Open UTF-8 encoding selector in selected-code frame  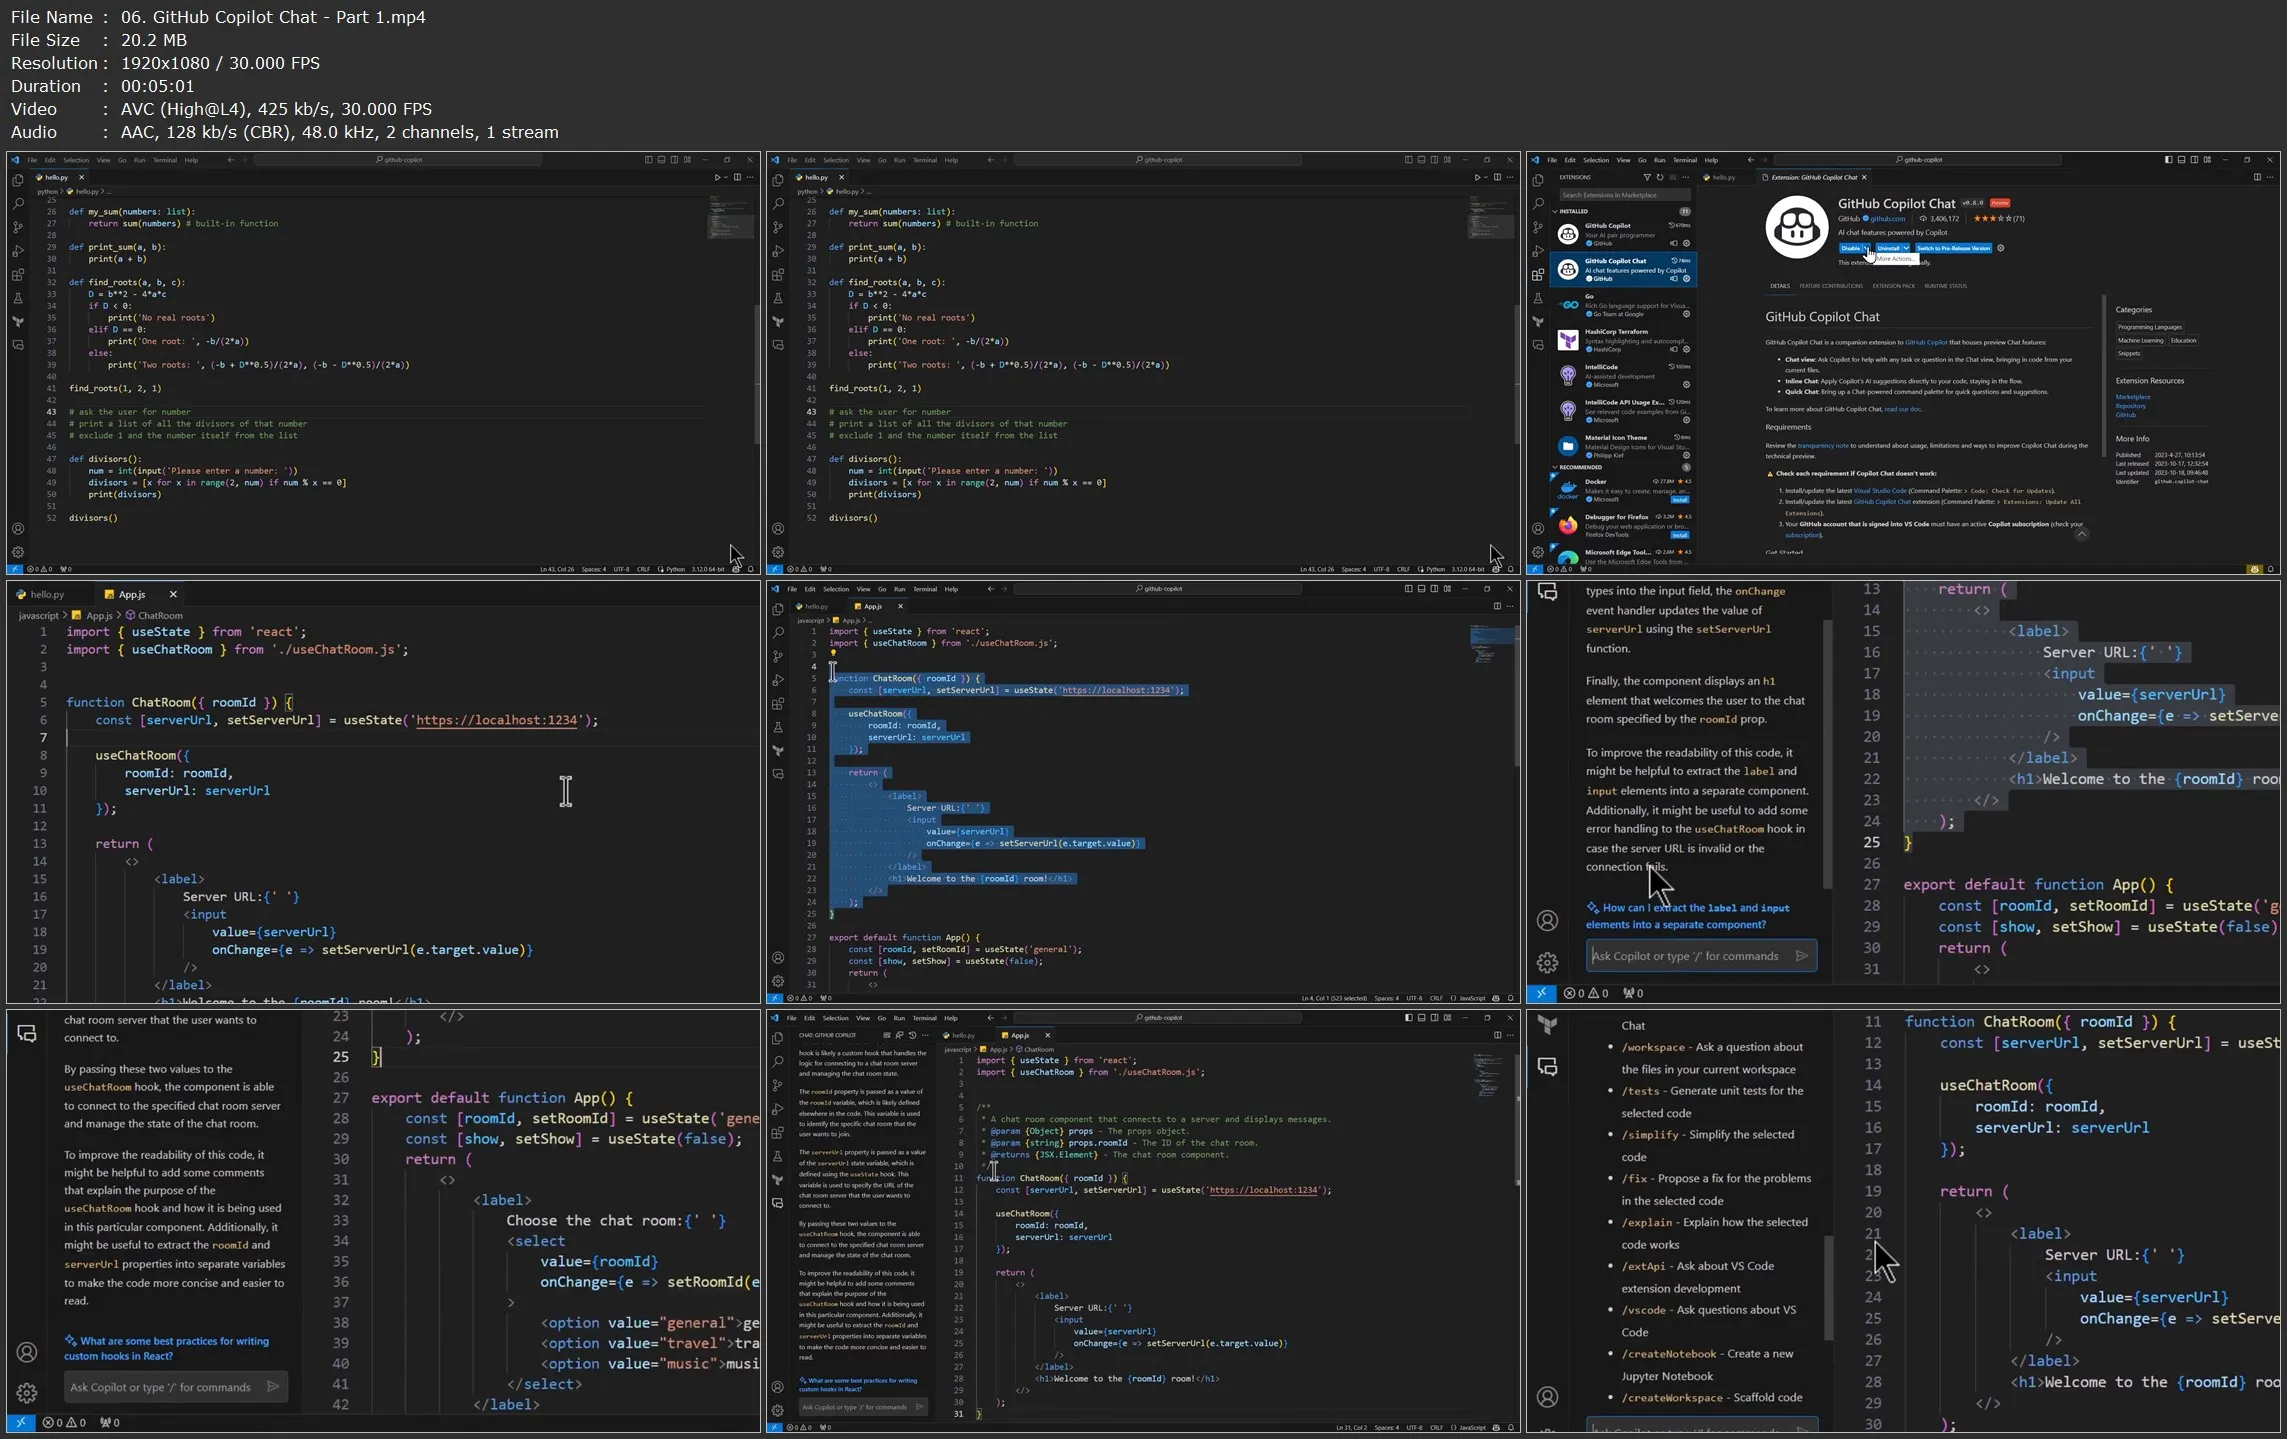[1414, 998]
